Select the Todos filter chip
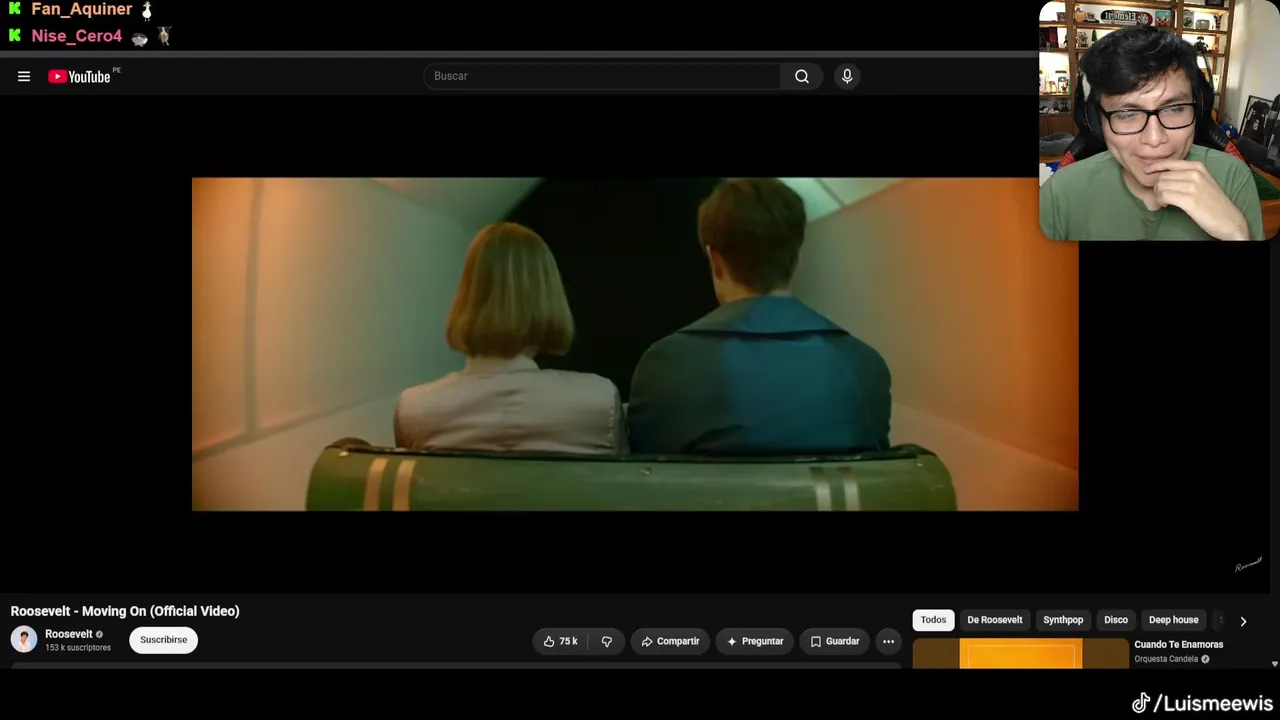 point(933,620)
